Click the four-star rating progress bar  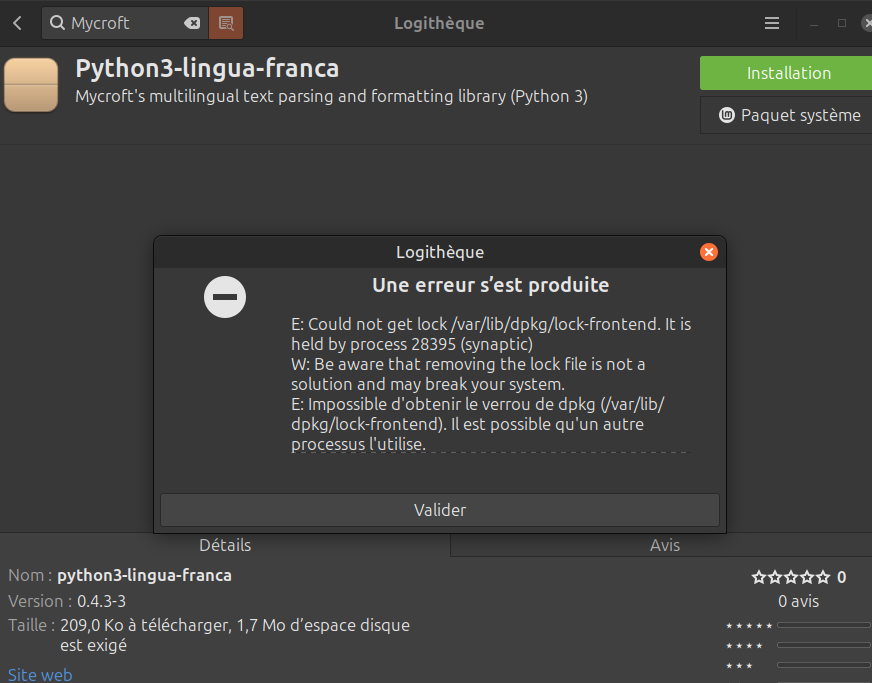[x=823, y=646]
